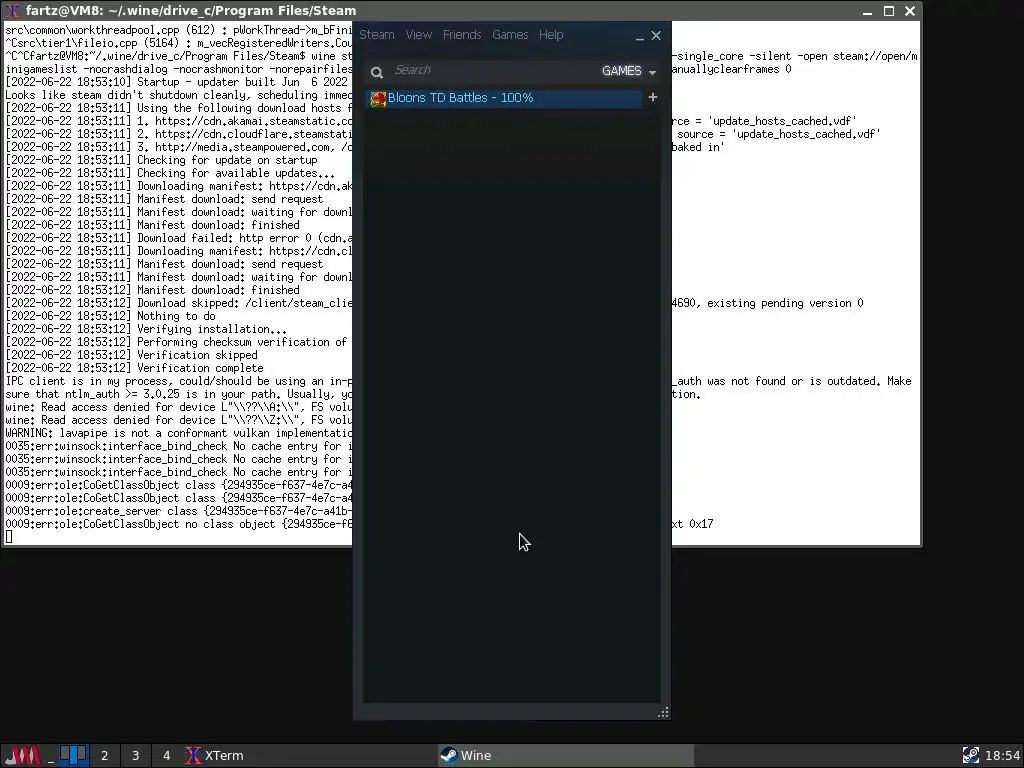Click the XTerm window title text
Viewport: 1024px width, 768px height.
click(191, 10)
